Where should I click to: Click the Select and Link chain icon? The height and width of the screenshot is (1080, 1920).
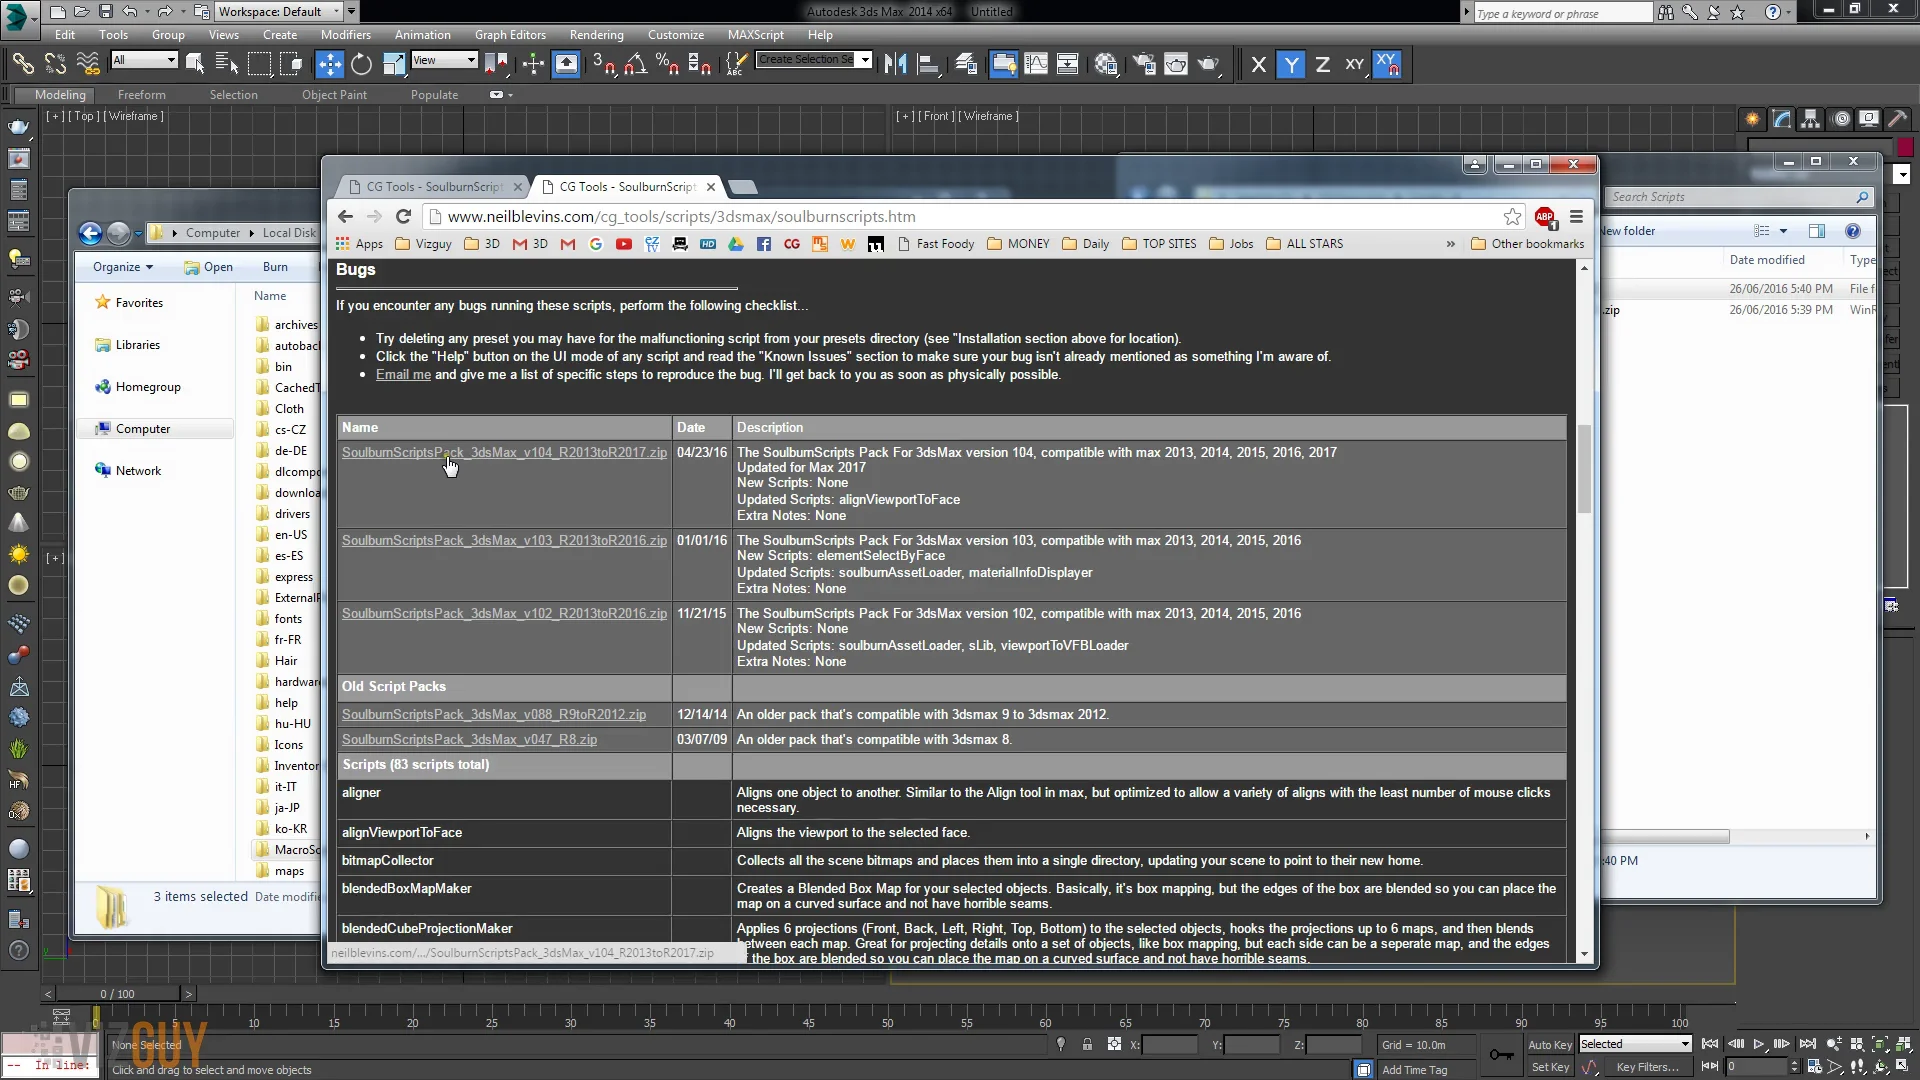pyautogui.click(x=22, y=65)
